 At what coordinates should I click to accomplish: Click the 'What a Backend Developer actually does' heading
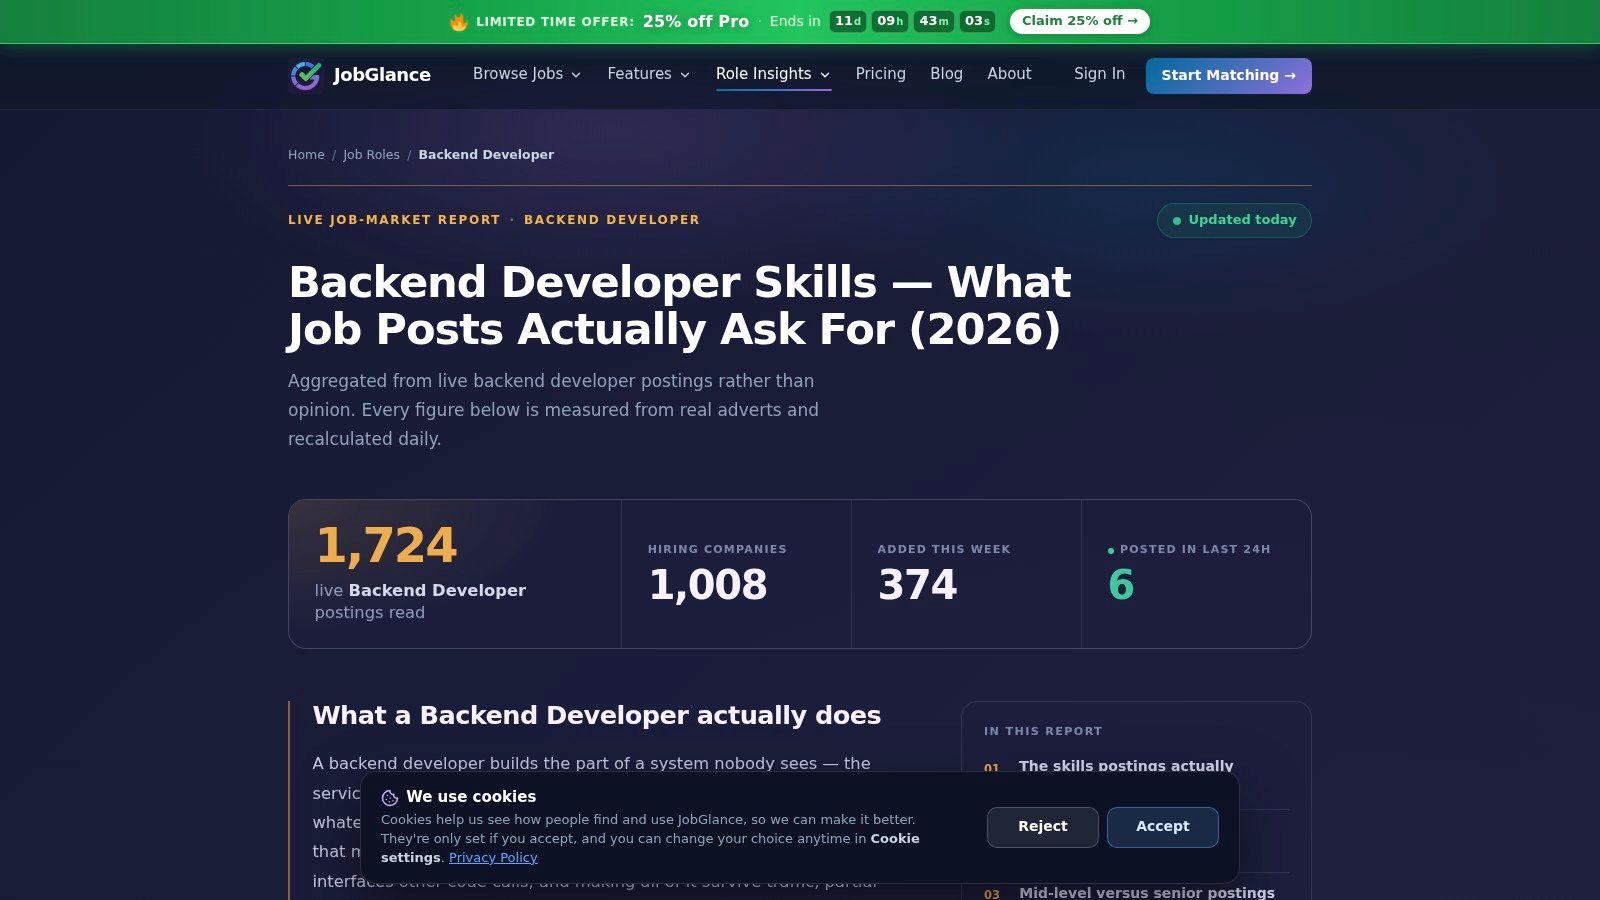click(x=597, y=716)
